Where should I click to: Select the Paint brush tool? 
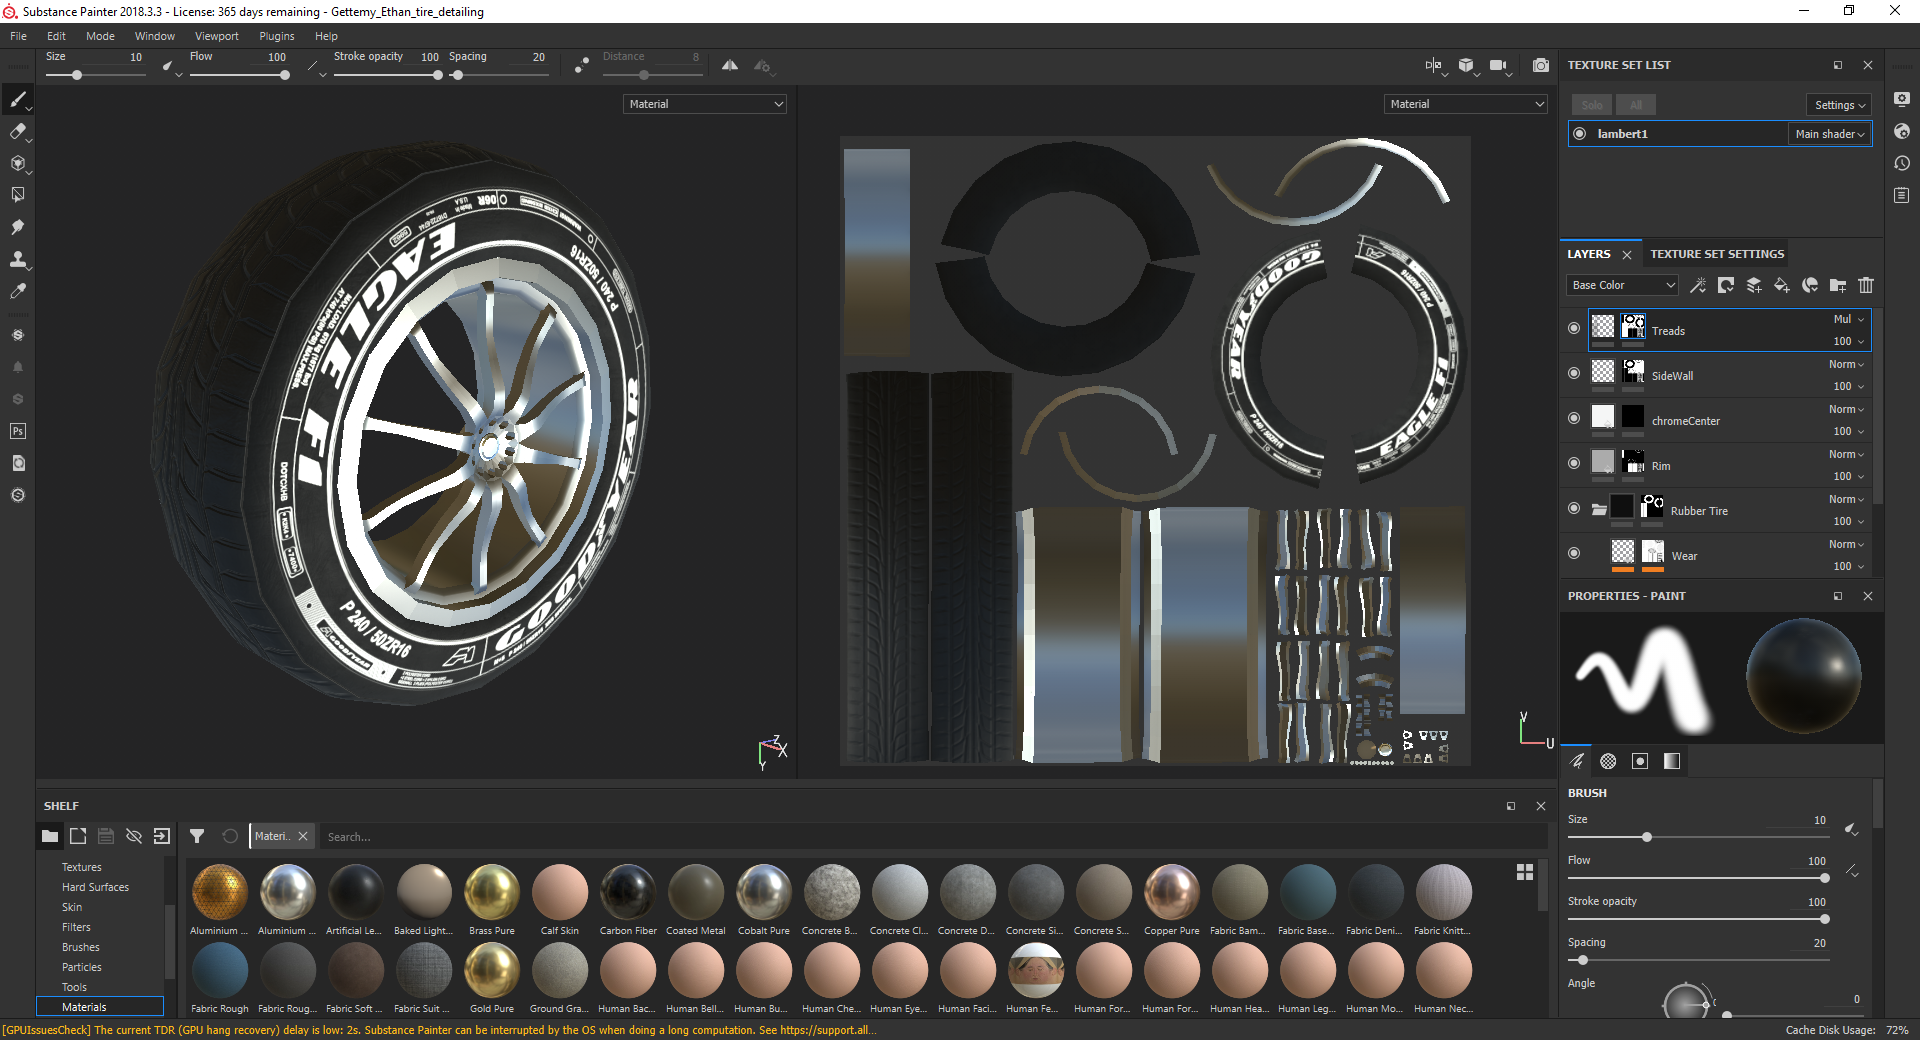pyautogui.click(x=18, y=99)
